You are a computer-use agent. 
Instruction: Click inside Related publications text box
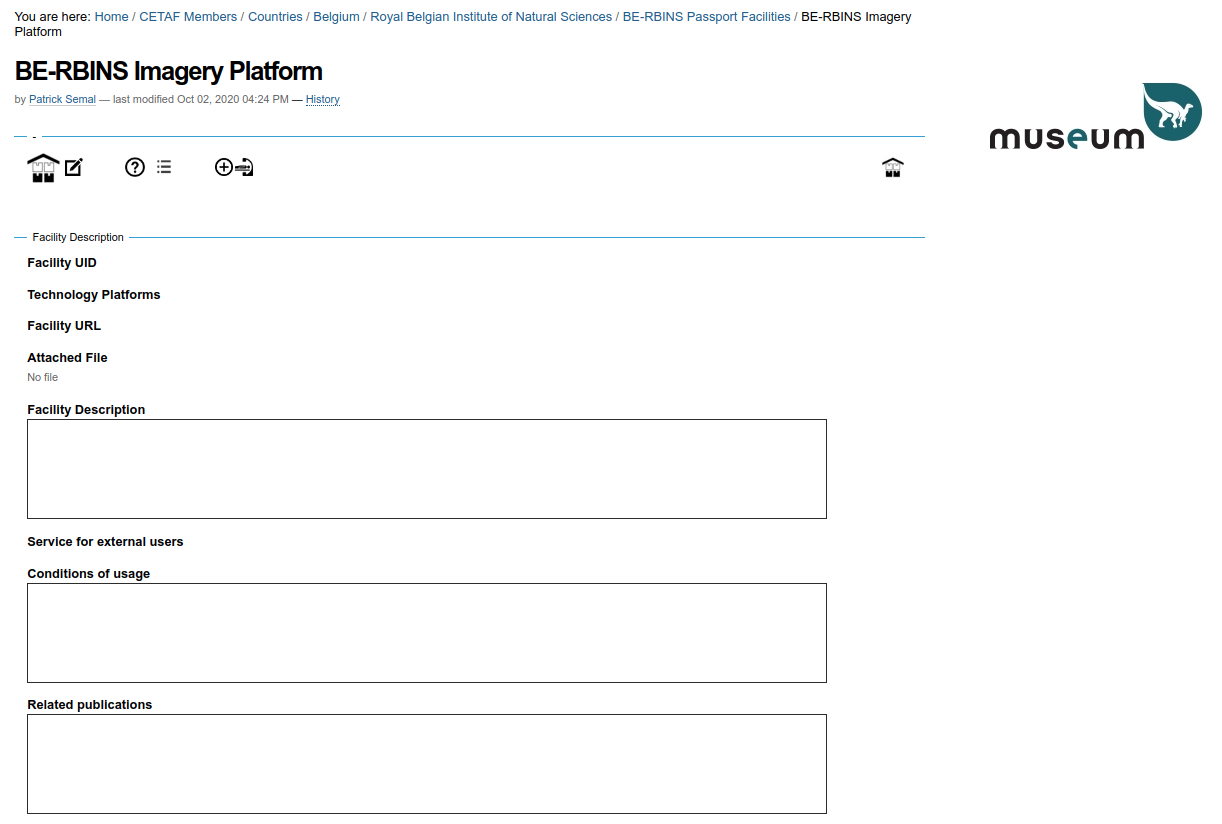(427, 764)
